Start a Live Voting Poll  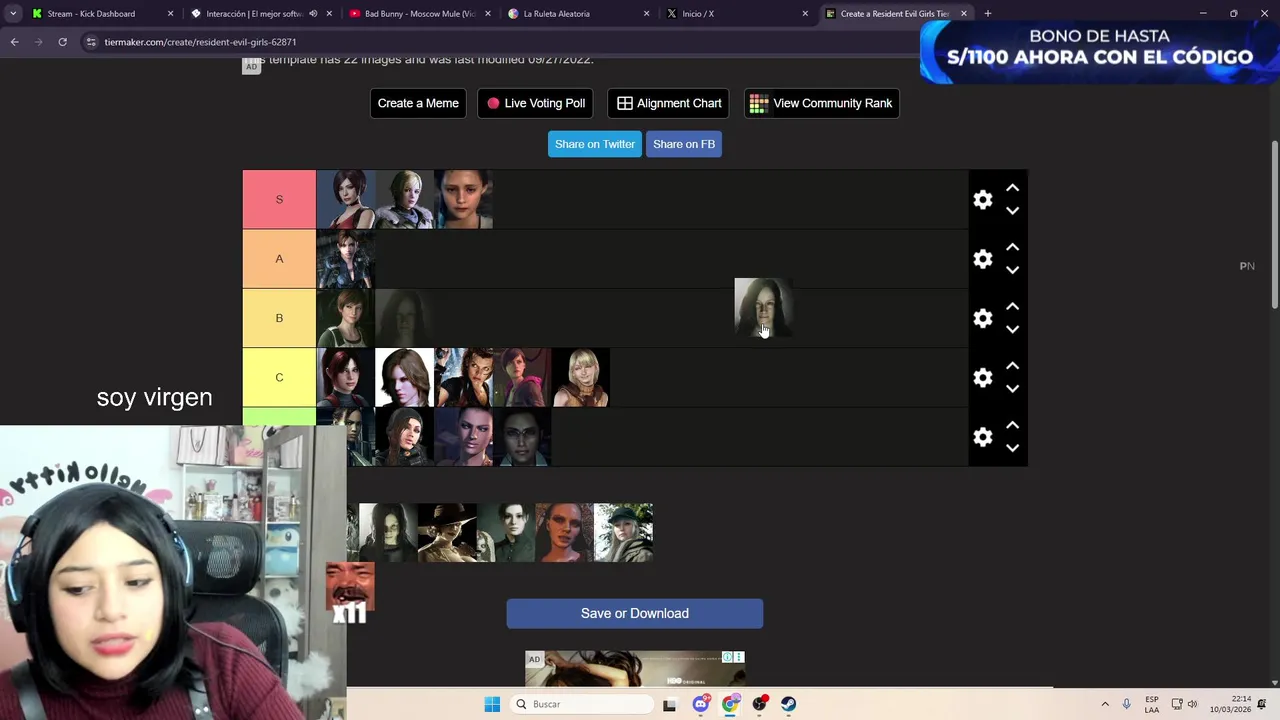coord(536,103)
